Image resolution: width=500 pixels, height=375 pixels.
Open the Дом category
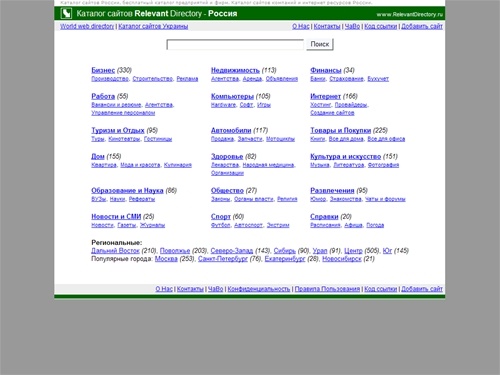98,156
